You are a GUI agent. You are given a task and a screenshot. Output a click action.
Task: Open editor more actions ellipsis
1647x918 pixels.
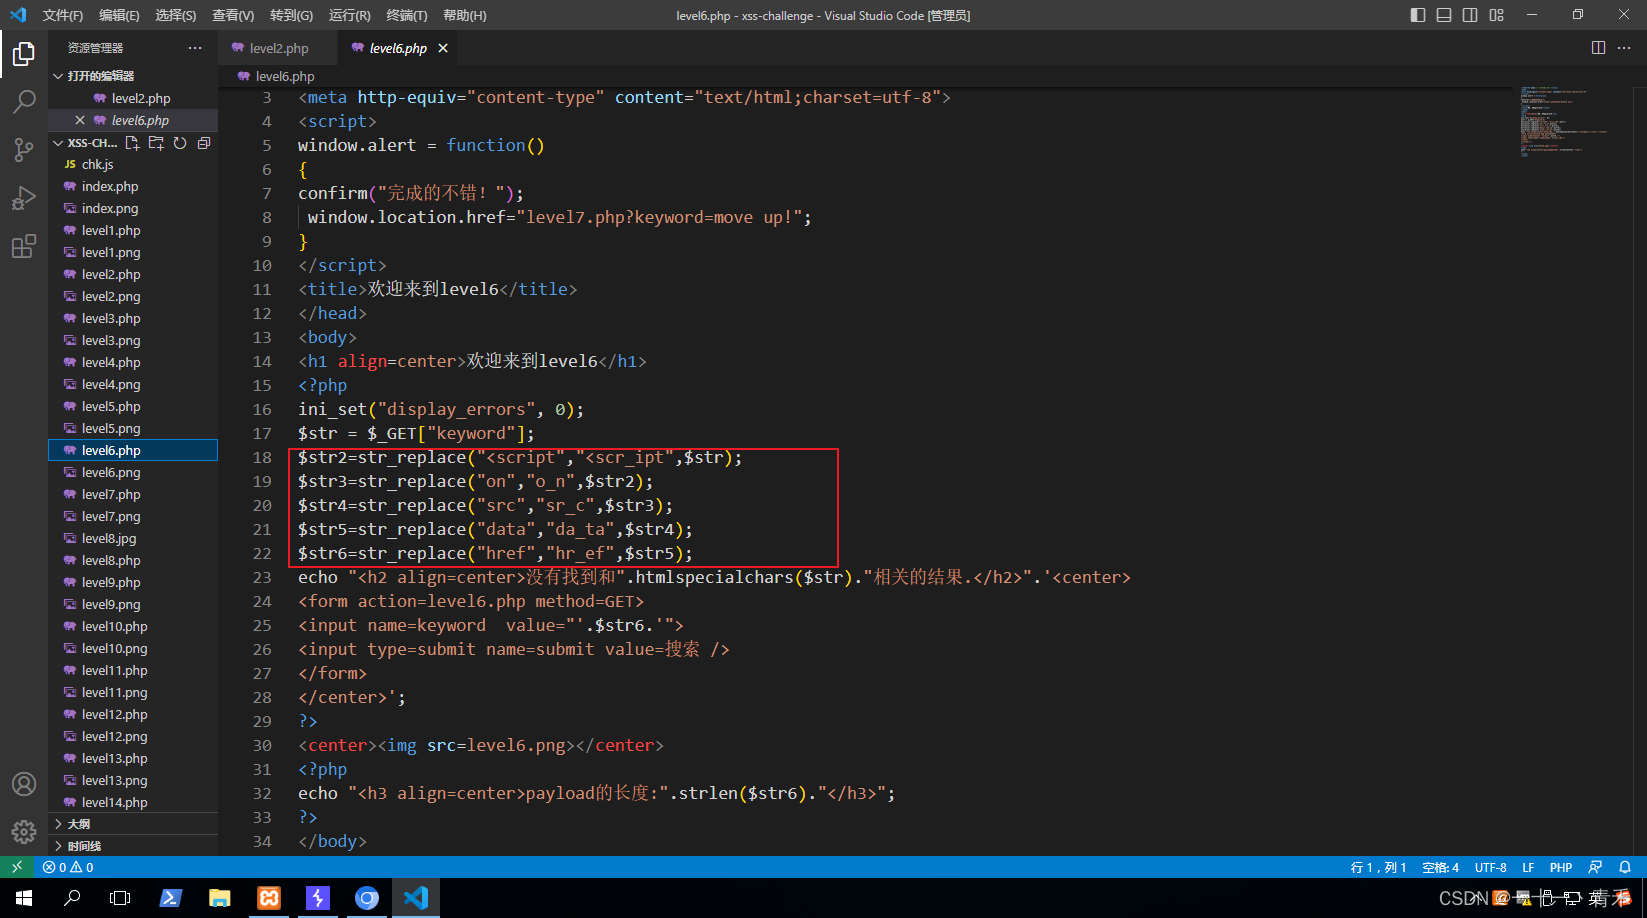coord(1624,48)
